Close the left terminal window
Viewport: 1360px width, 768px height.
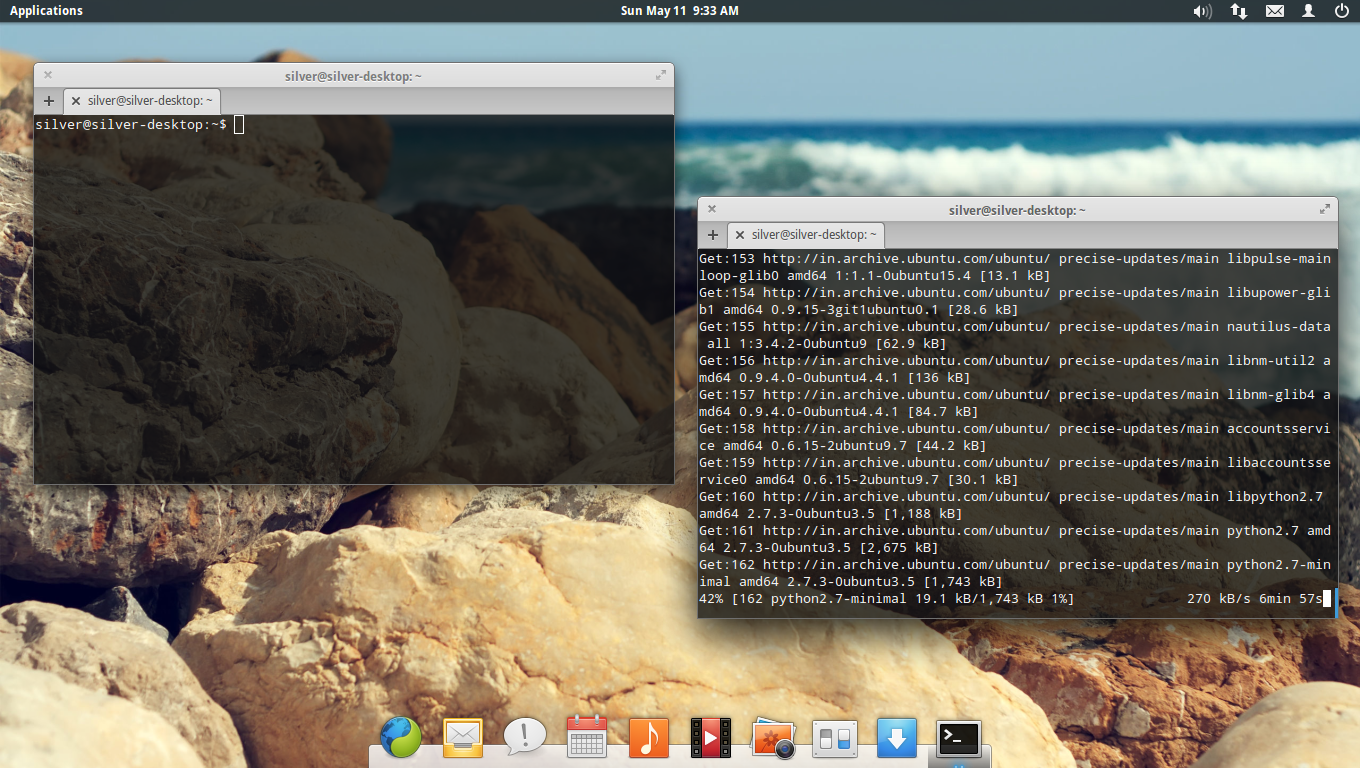[47, 75]
